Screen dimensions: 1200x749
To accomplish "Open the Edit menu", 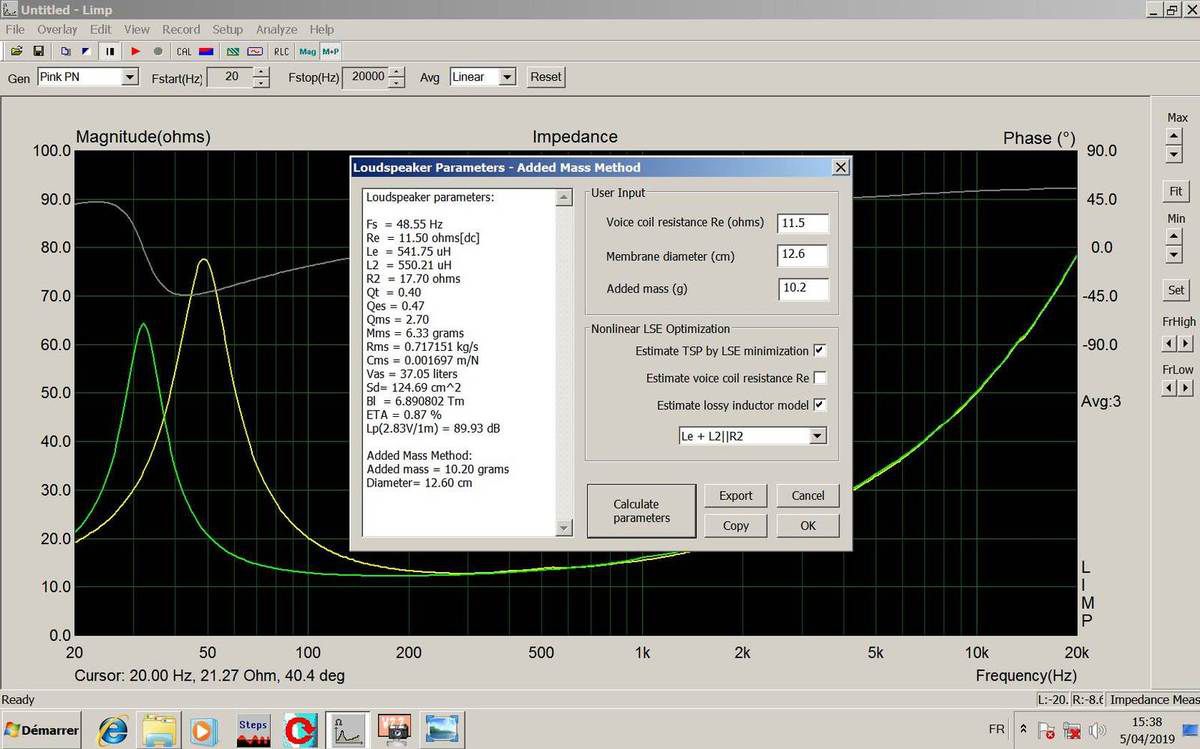I will (x=100, y=30).
